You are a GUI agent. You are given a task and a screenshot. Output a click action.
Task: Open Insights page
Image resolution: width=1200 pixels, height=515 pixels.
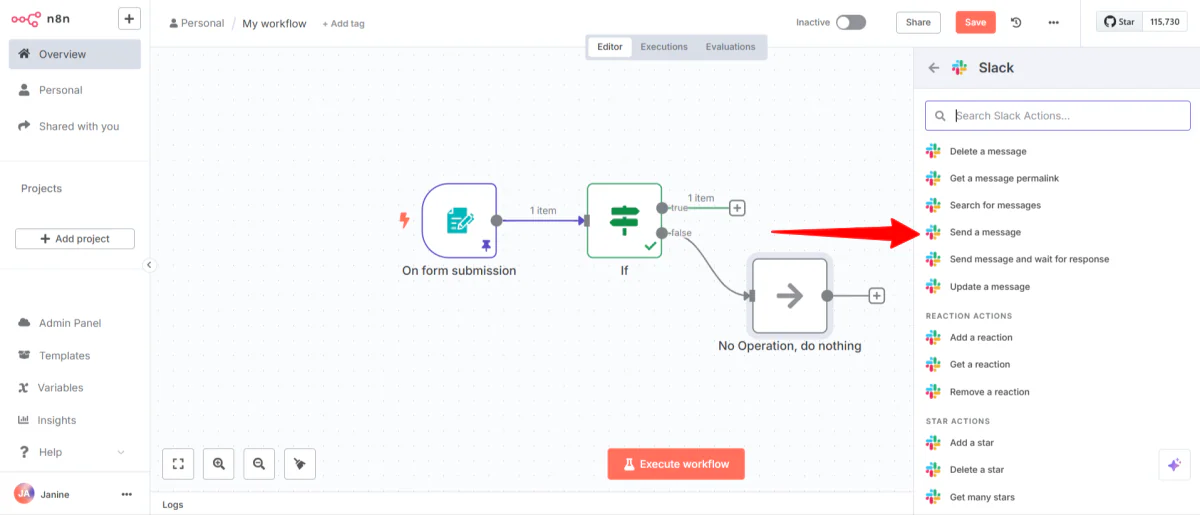75,420
